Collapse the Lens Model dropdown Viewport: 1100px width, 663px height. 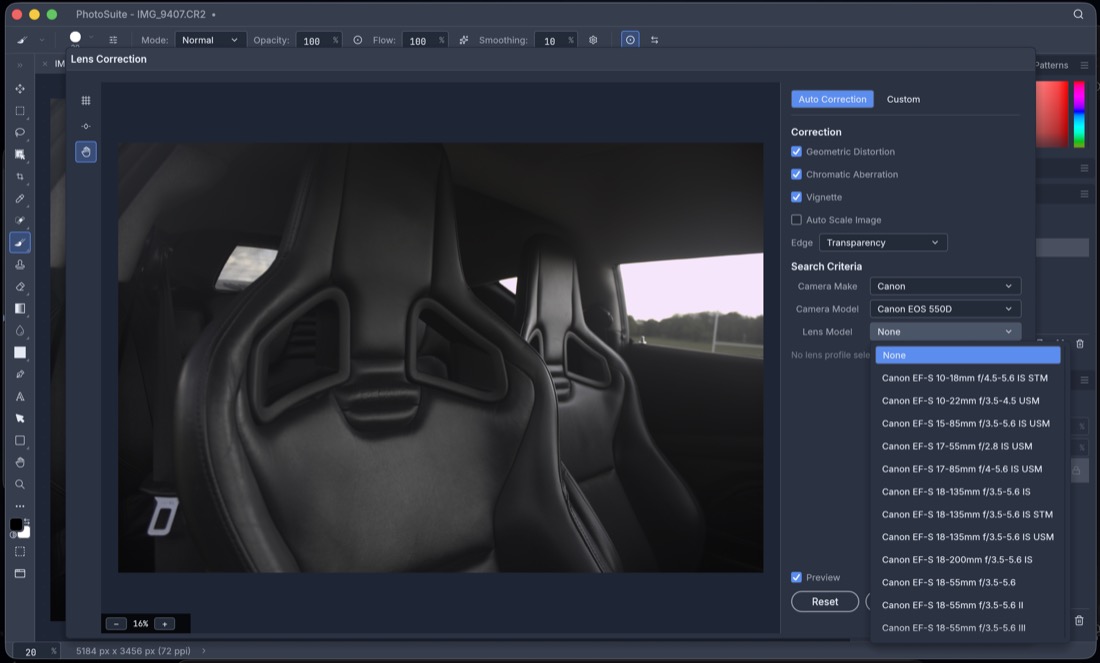point(945,332)
